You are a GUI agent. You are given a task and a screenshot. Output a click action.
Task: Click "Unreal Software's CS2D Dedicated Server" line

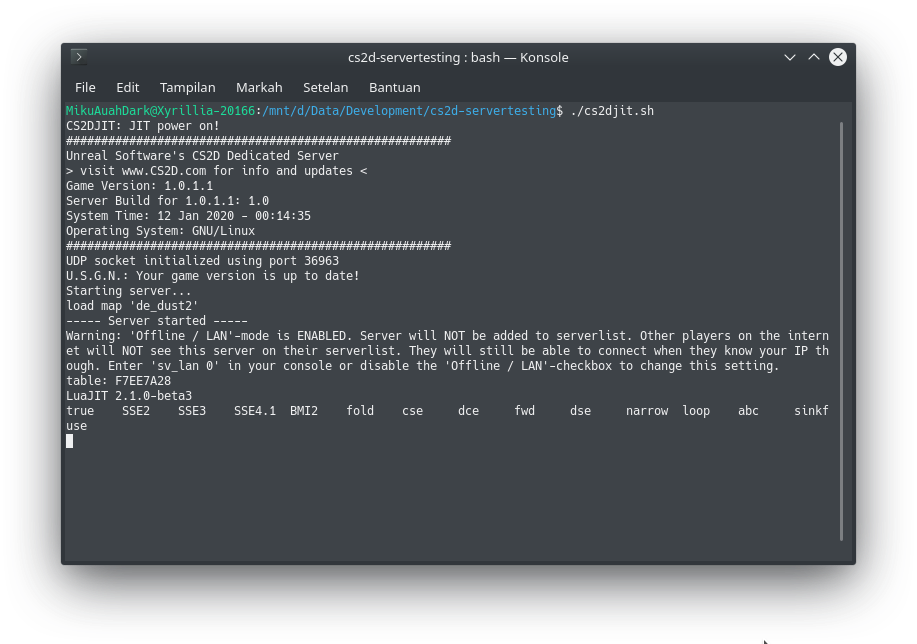(x=202, y=156)
